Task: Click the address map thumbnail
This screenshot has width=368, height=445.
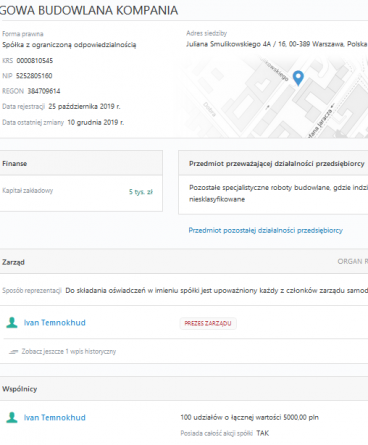Action: (x=277, y=97)
